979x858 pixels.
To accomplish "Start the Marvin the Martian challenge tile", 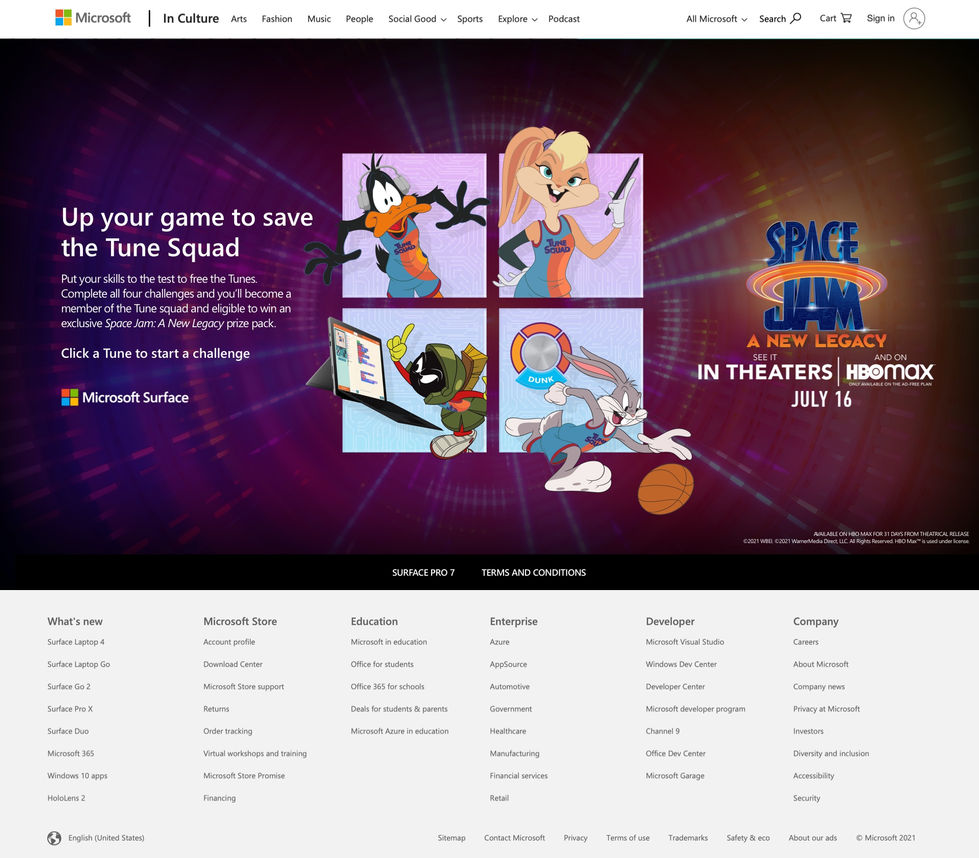I will [x=414, y=380].
